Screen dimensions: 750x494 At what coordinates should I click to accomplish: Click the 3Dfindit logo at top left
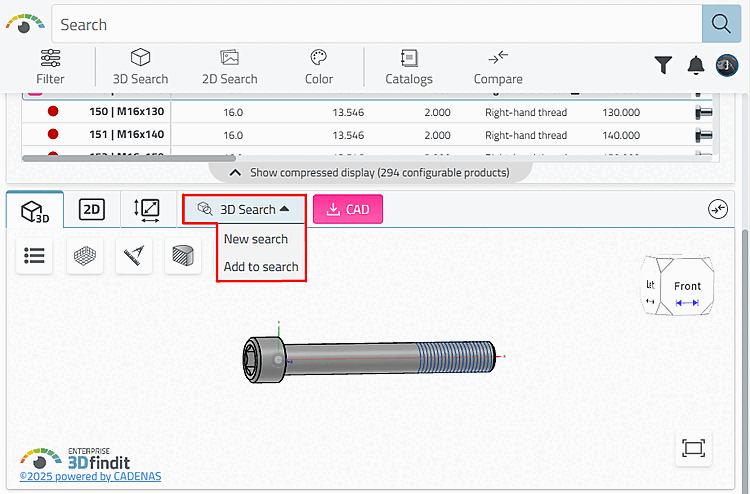(25, 24)
